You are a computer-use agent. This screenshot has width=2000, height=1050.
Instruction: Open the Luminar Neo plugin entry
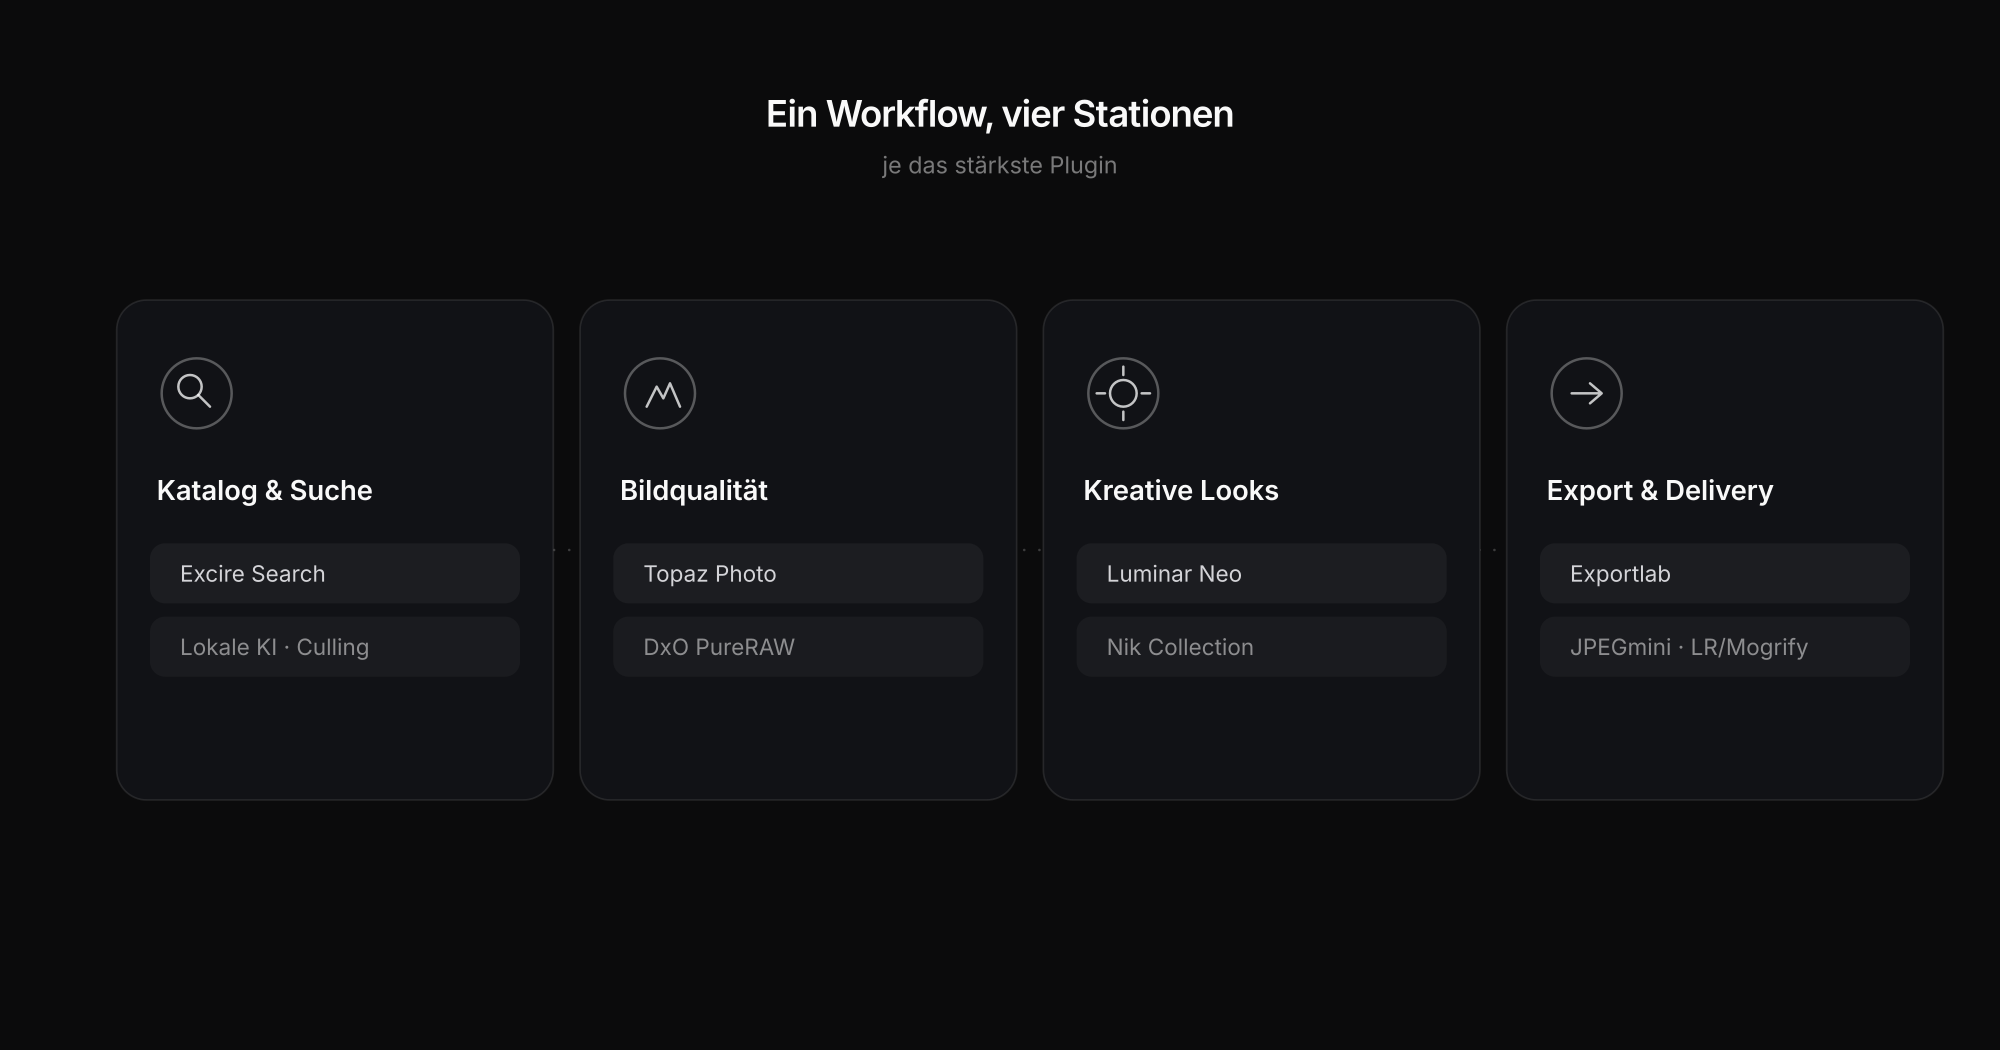coord(1261,573)
